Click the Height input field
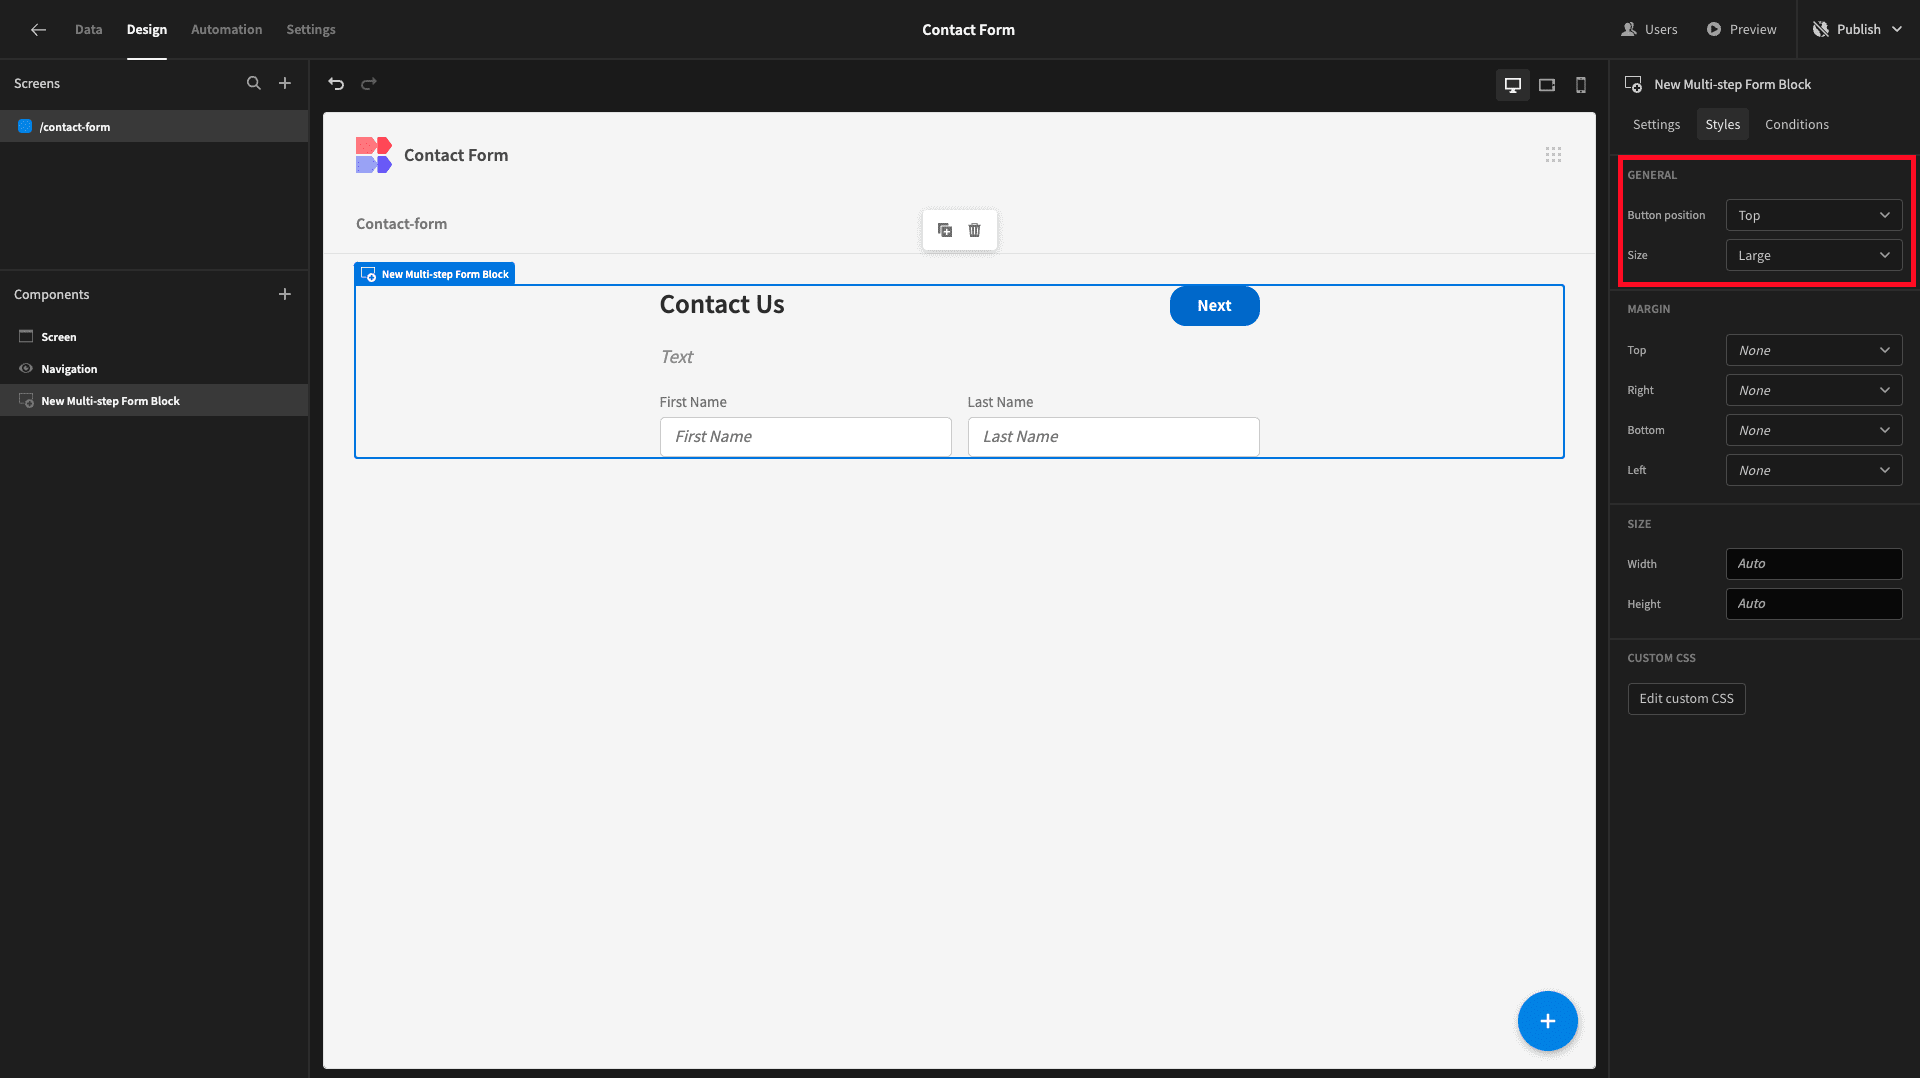1920x1078 pixels. (1814, 604)
